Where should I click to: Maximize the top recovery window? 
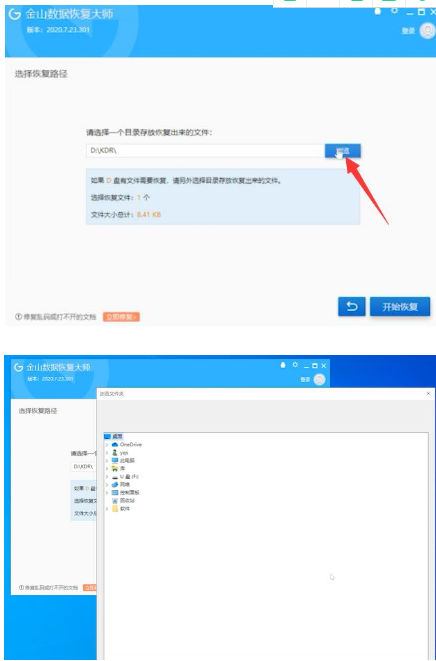(x=421, y=12)
